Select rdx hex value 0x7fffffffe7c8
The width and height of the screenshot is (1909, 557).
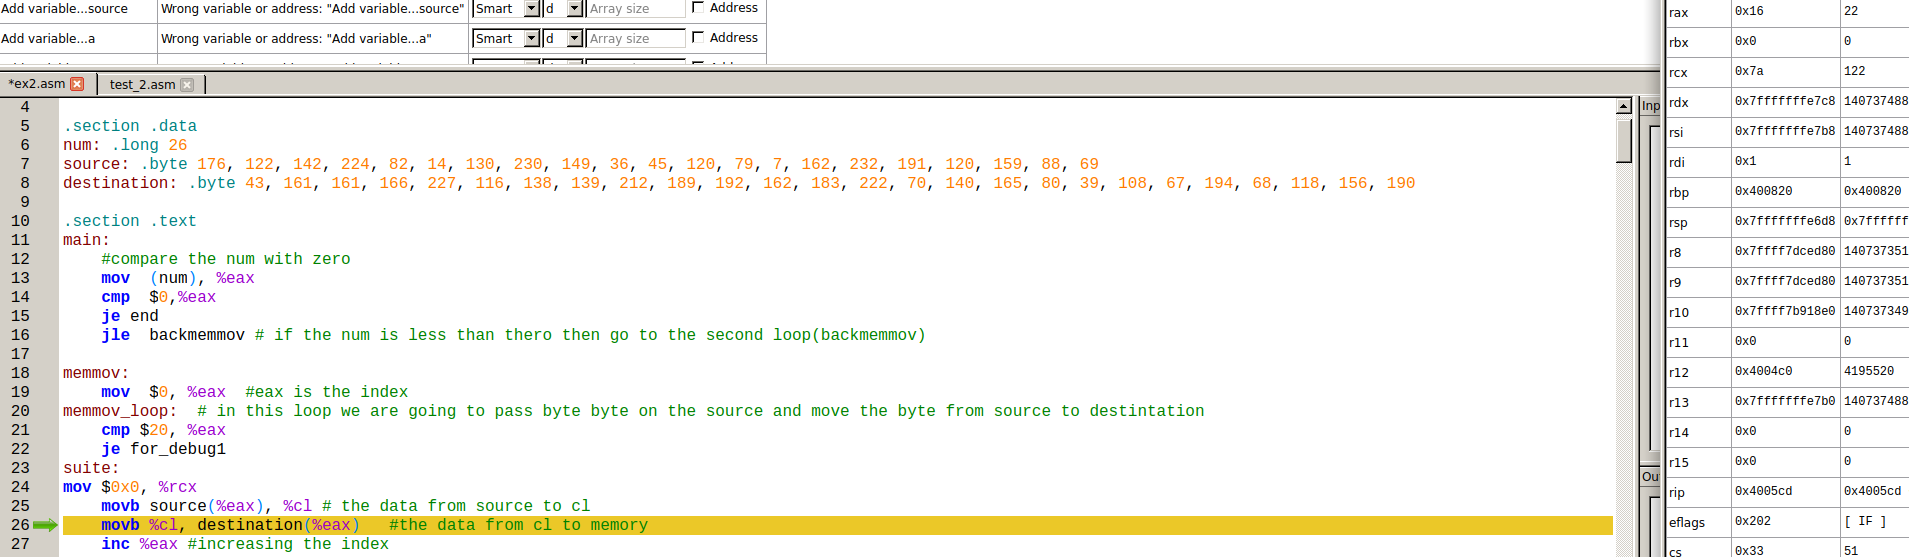1784,101
